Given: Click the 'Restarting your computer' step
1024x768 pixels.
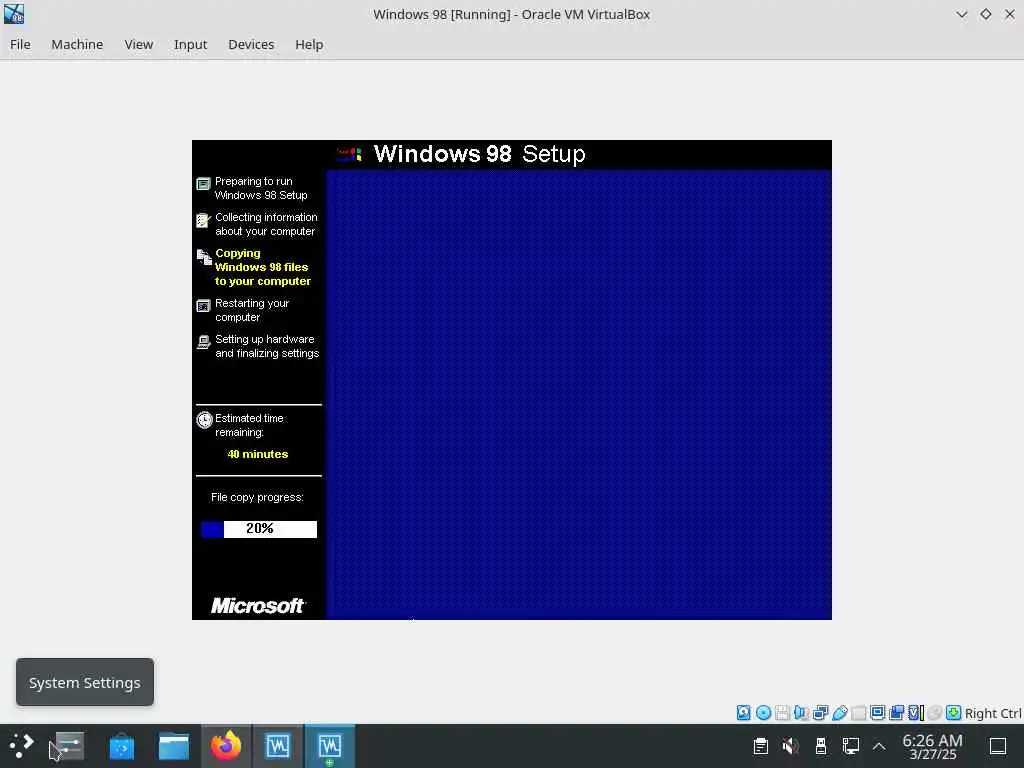Looking at the screenshot, I should tap(251, 310).
